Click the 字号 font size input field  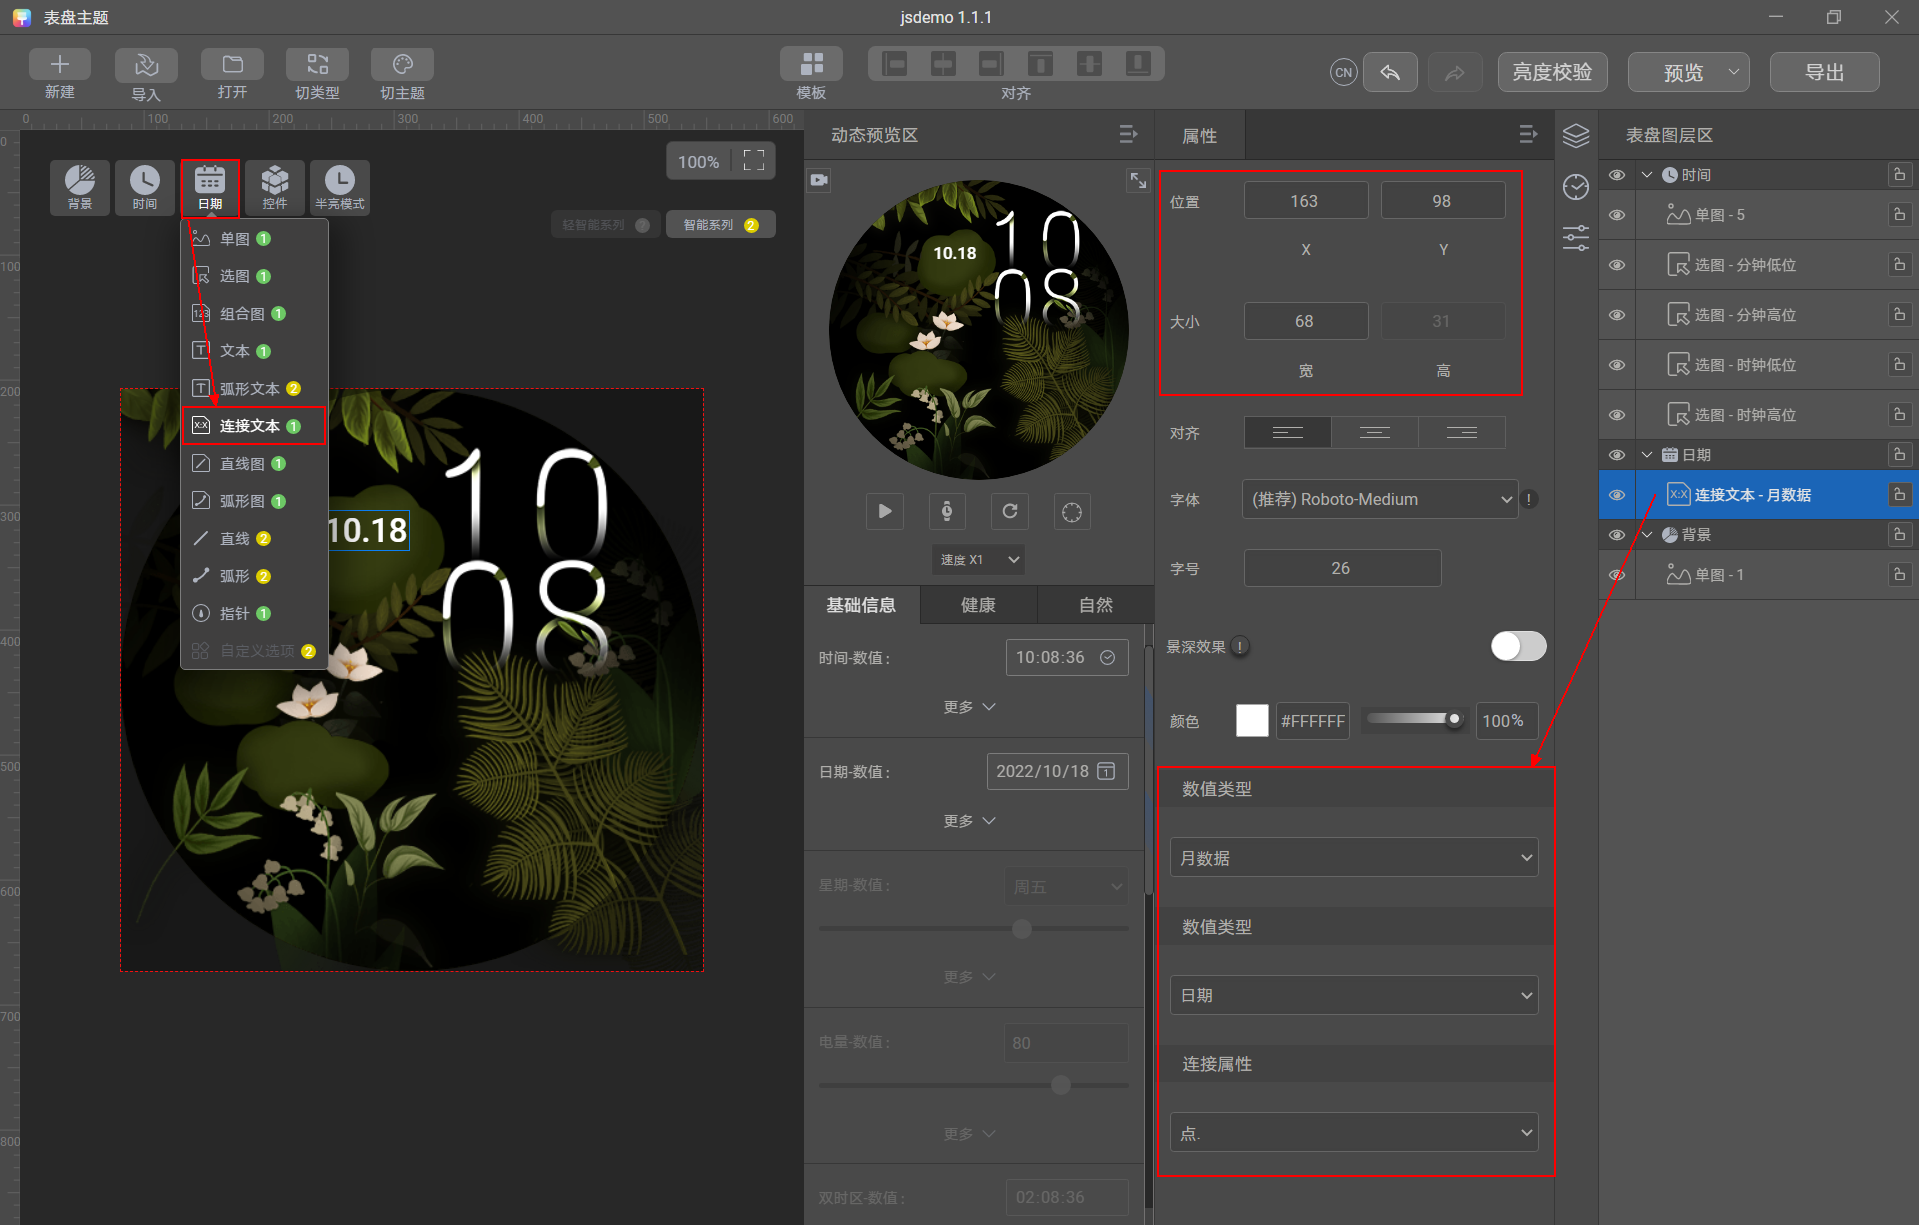click(x=1342, y=568)
